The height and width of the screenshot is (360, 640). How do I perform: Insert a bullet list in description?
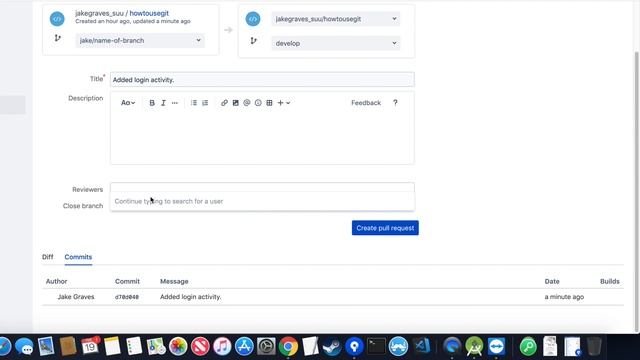194,103
